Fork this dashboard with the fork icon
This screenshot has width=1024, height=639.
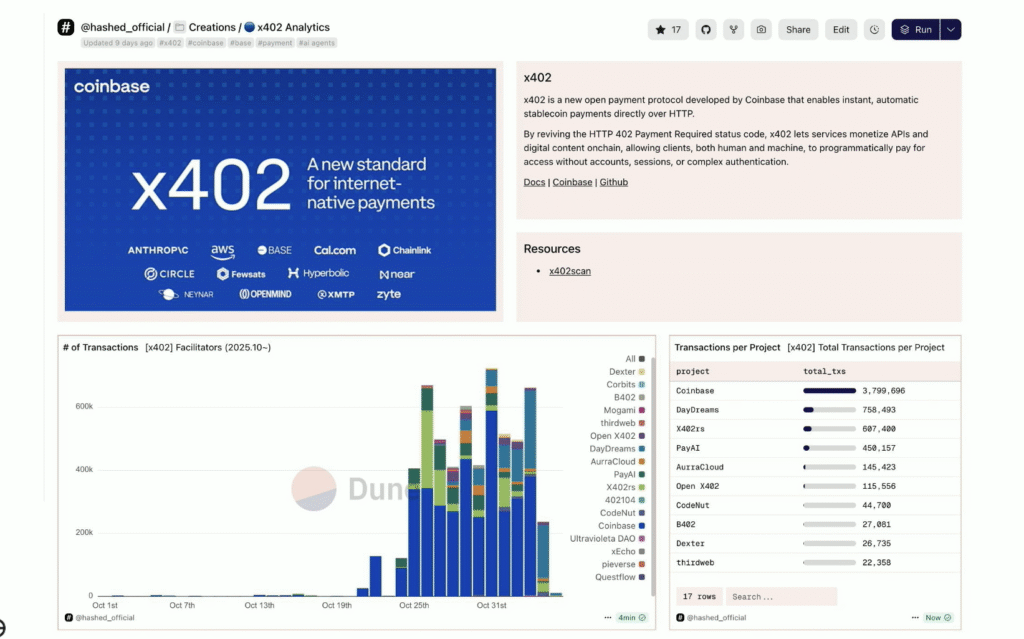[x=733, y=30]
